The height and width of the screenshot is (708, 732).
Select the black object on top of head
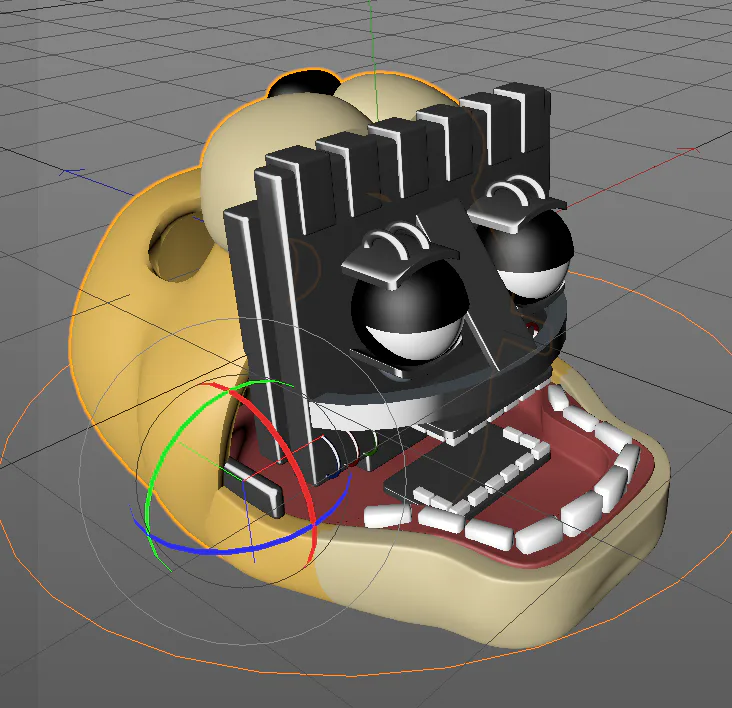pyautogui.click(x=306, y=83)
